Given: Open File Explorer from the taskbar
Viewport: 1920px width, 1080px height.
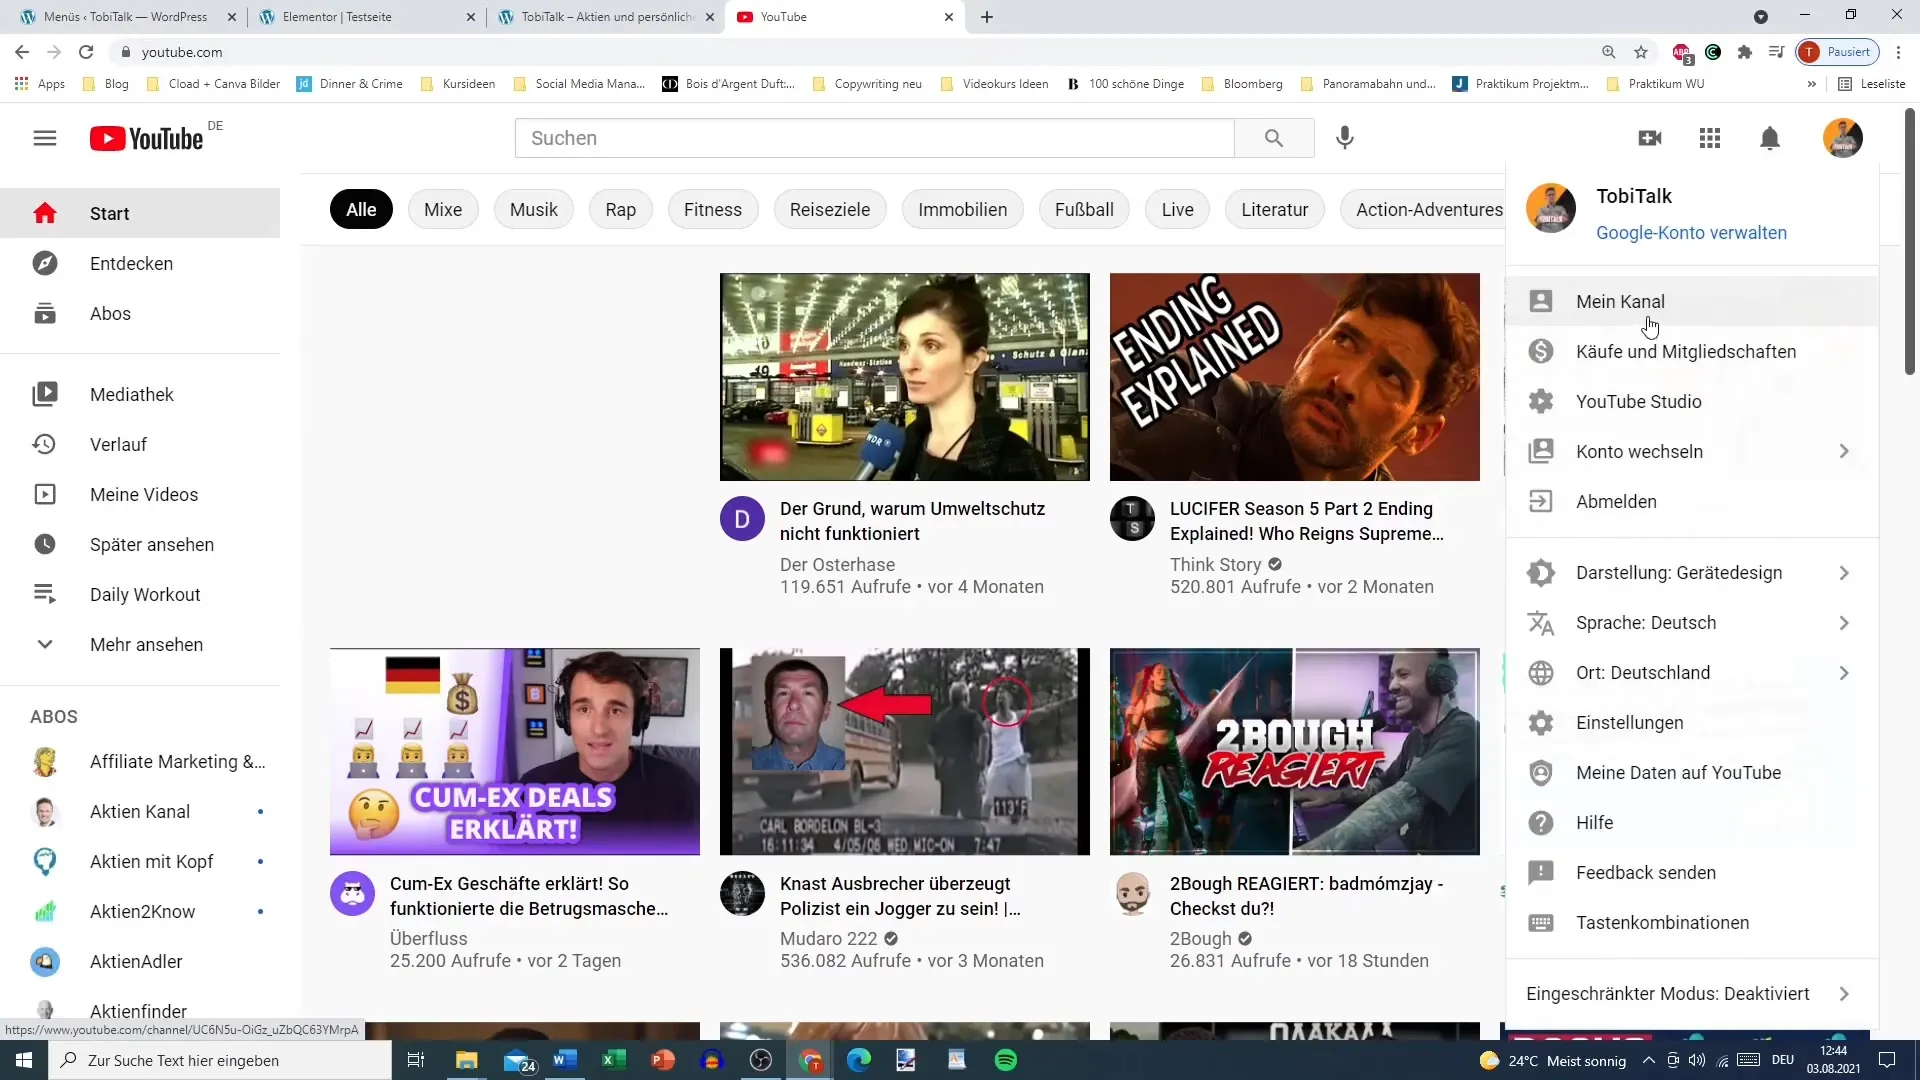Looking at the screenshot, I should coord(467,1060).
